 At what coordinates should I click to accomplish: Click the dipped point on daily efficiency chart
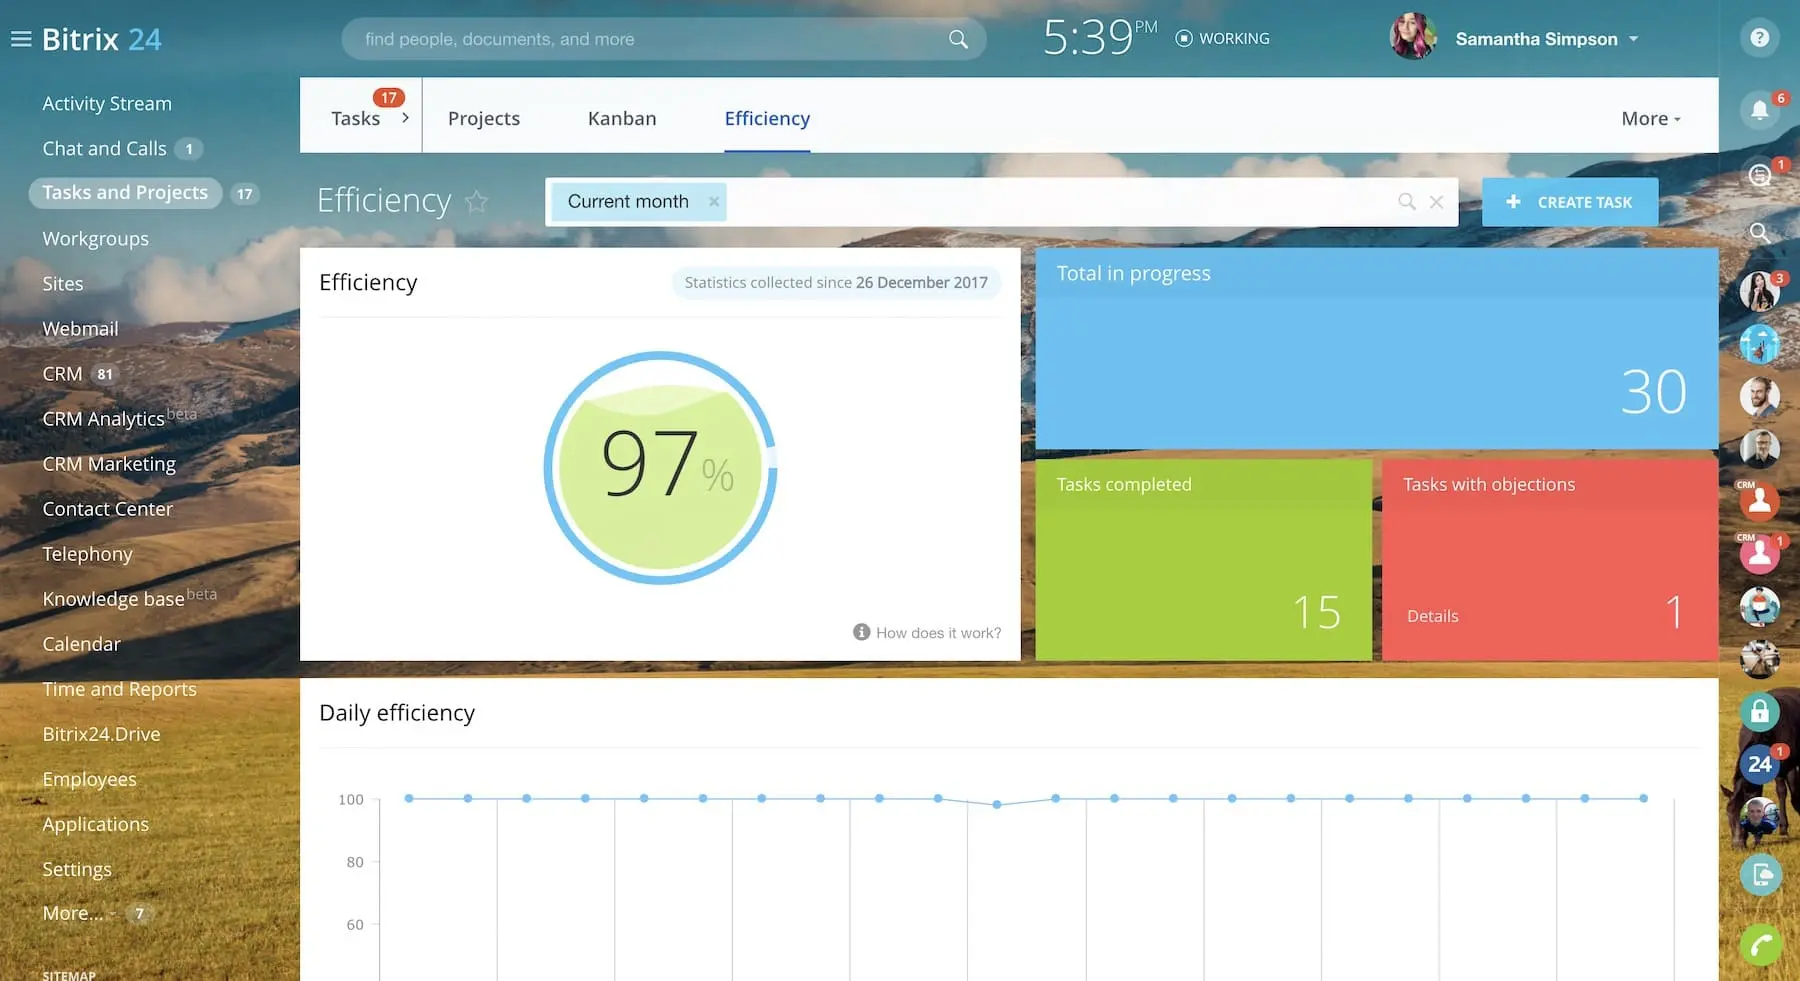[997, 804]
